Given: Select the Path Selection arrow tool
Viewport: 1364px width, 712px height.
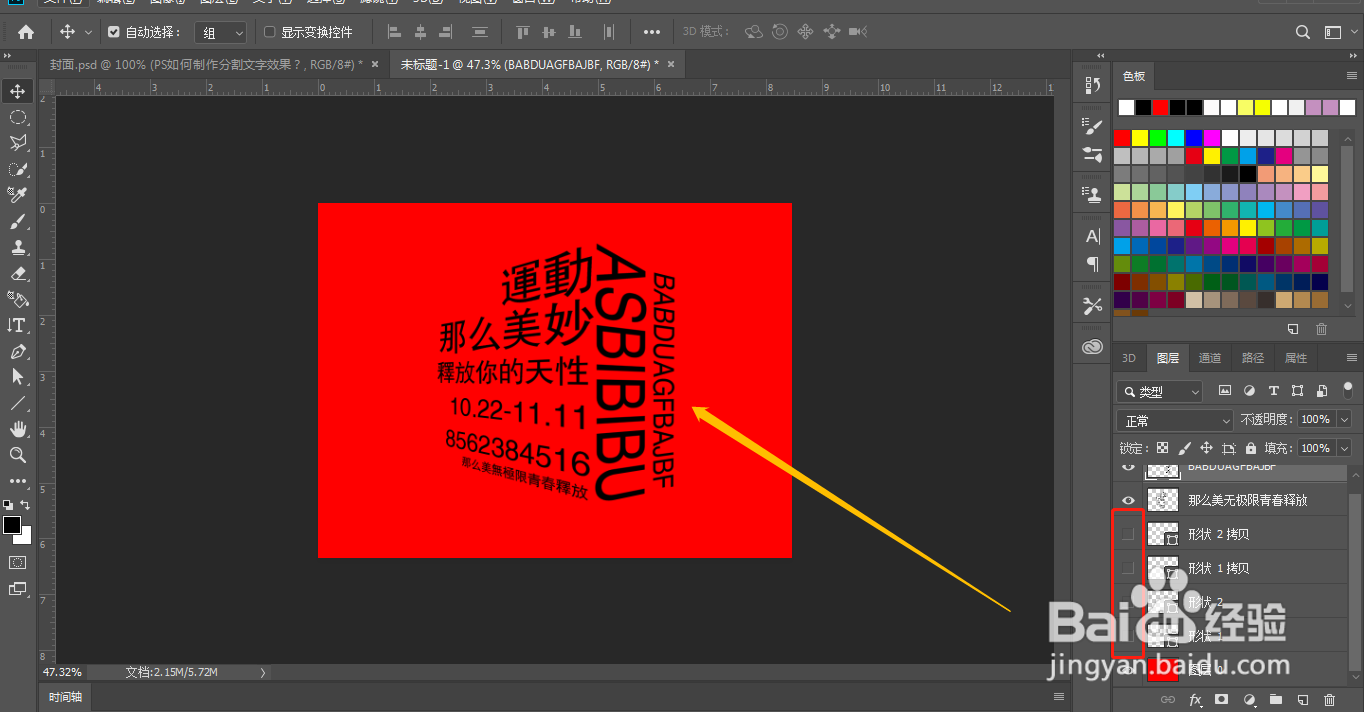Looking at the screenshot, I should click(x=17, y=377).
